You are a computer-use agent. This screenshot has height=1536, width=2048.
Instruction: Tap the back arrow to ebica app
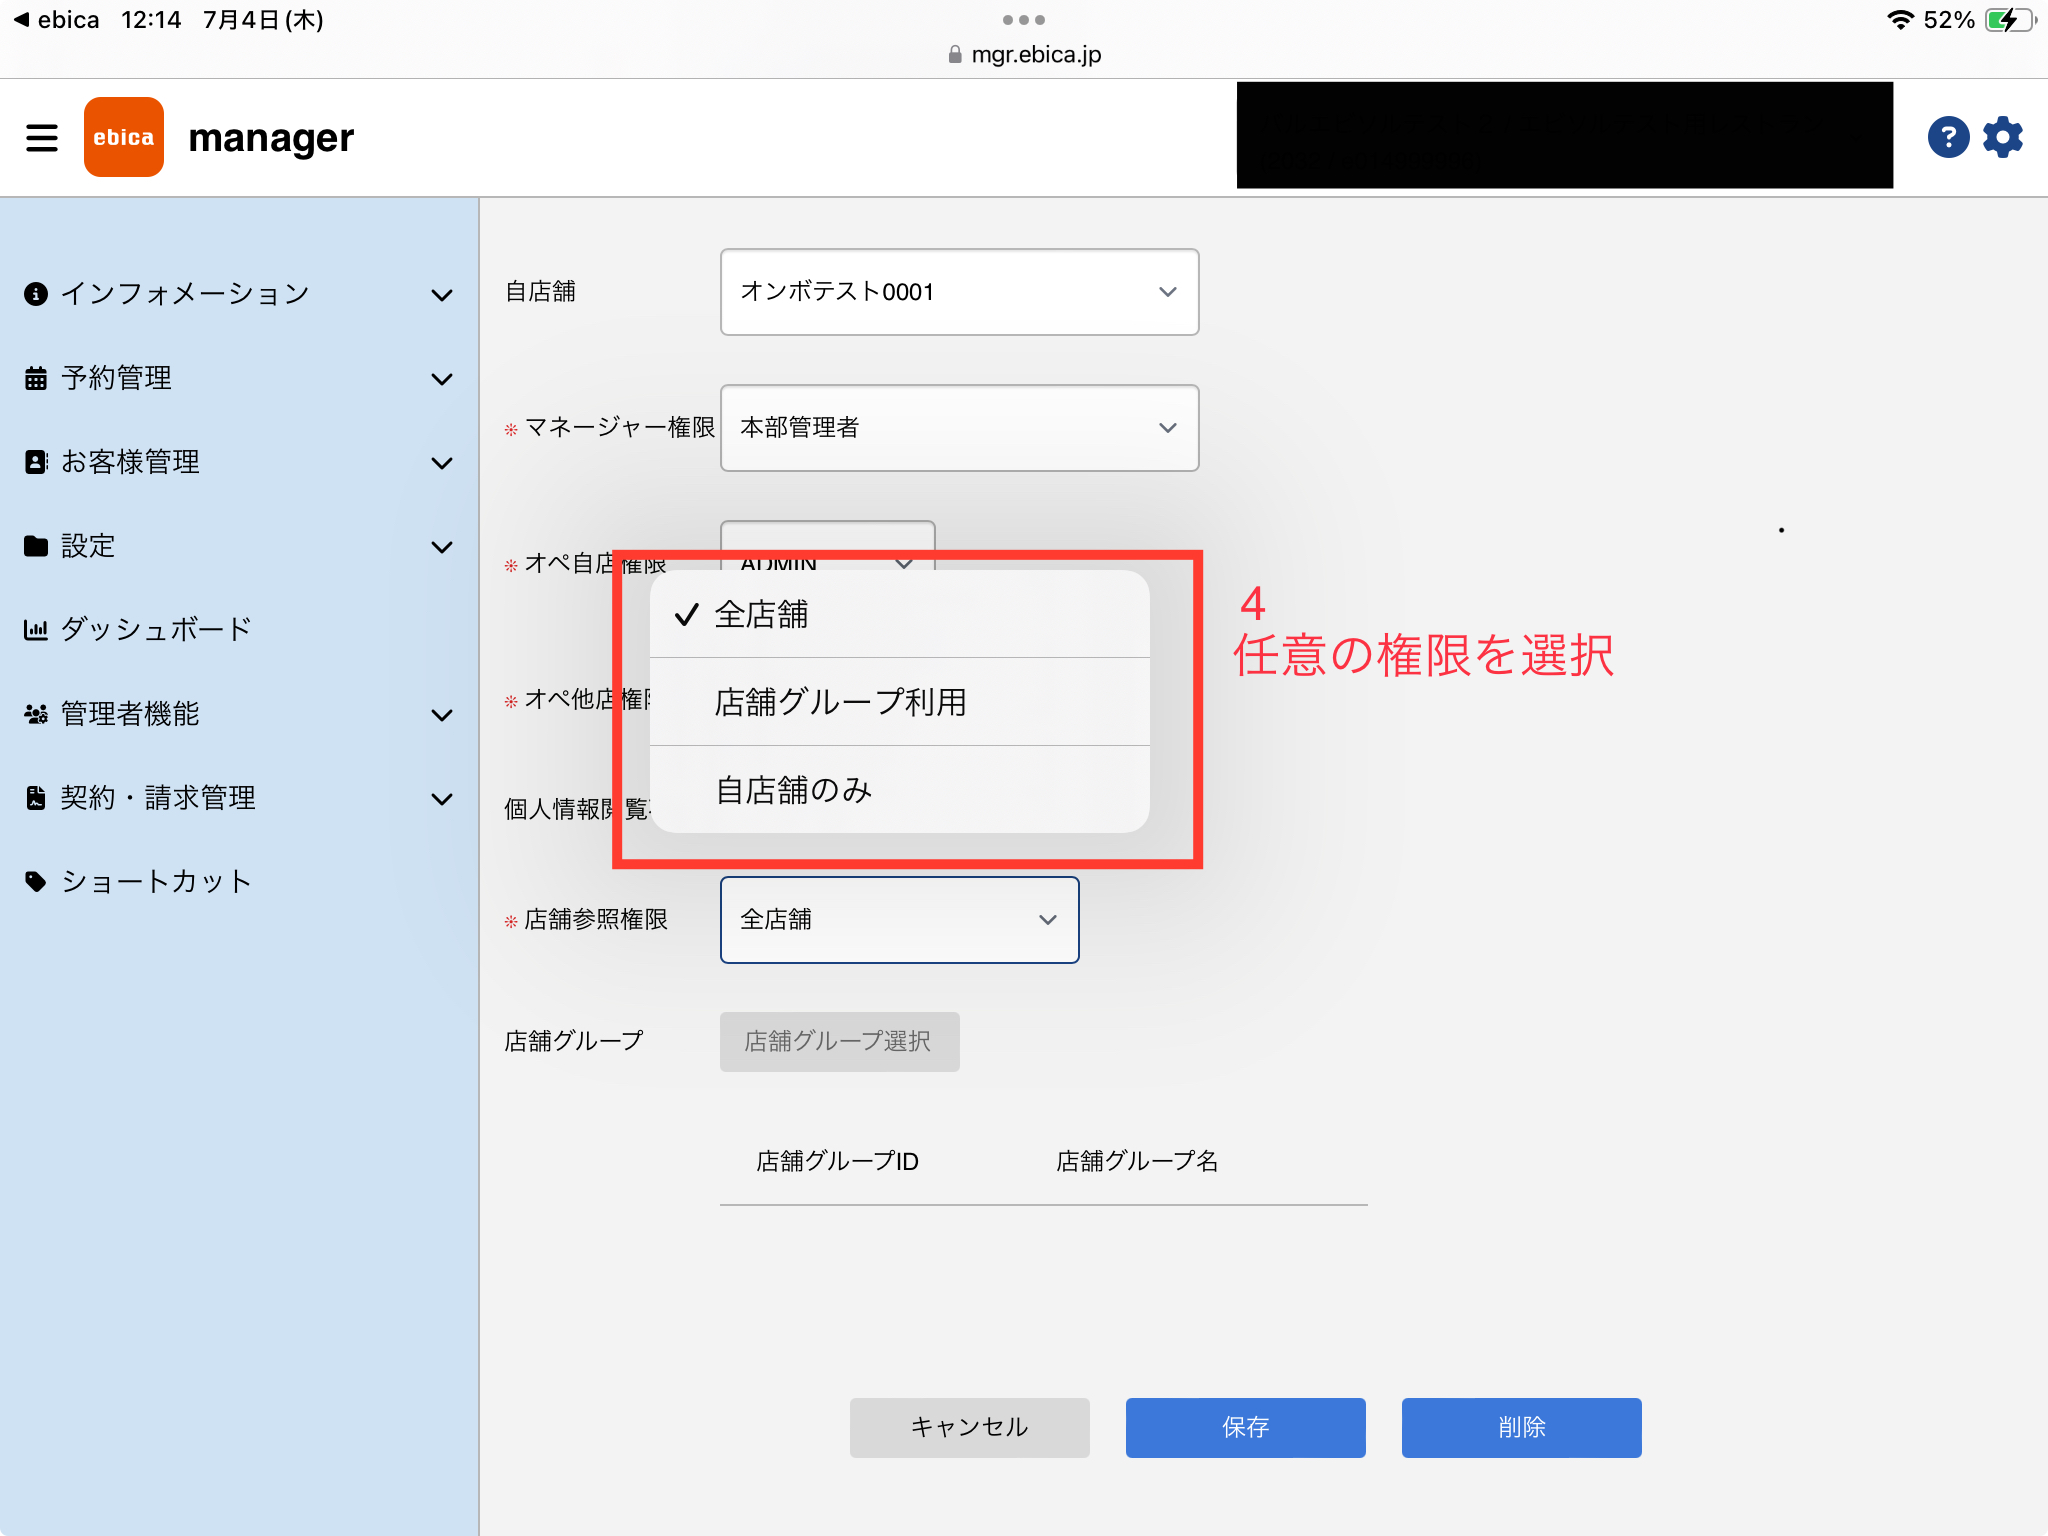[21, 20]
